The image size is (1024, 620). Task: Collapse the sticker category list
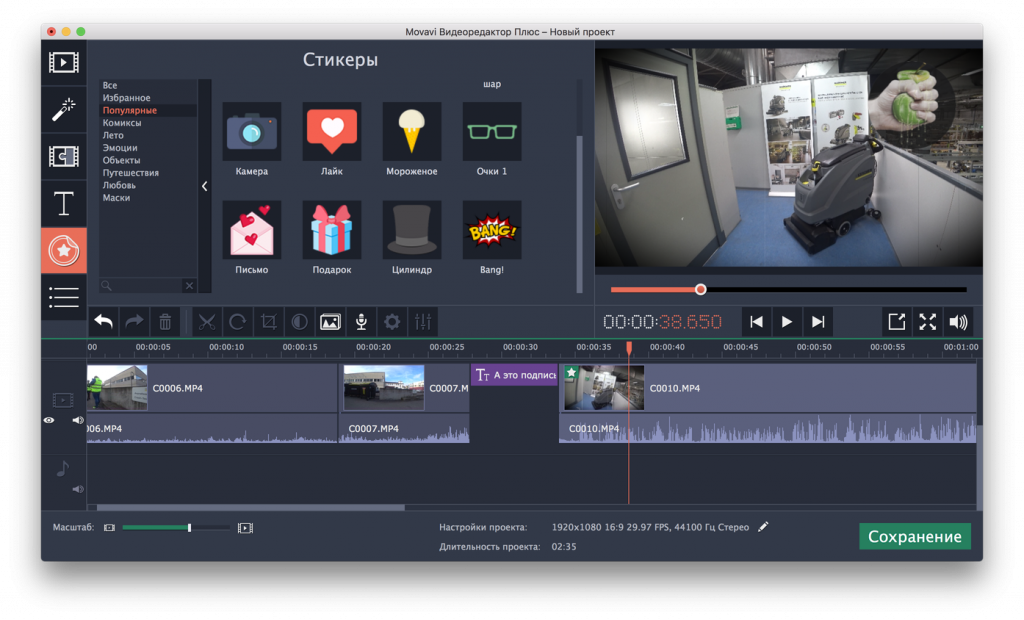point(204,186)
